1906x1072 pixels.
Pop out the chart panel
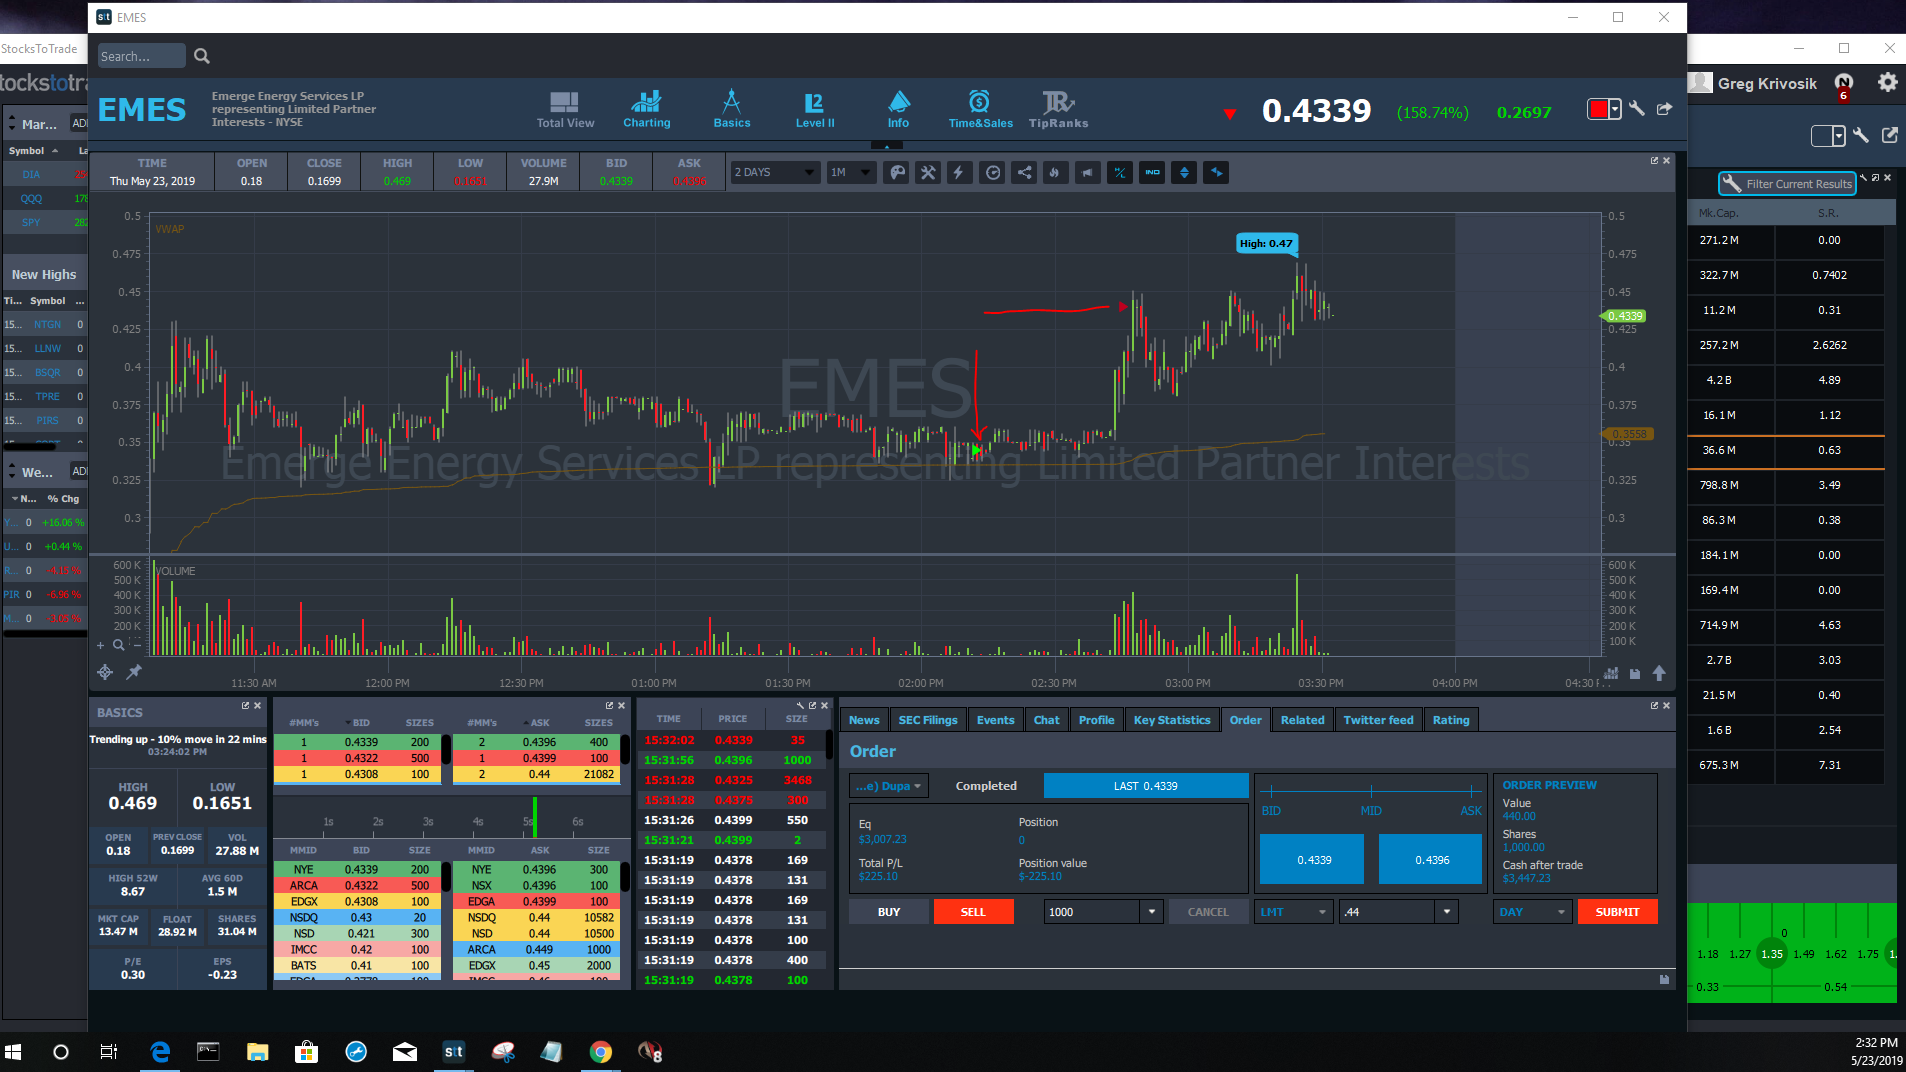[1654, 160]
